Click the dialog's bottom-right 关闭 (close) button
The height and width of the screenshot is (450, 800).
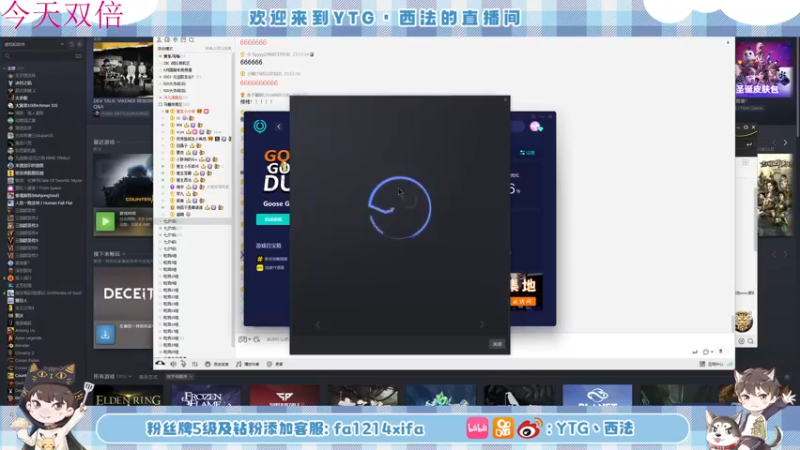[x=497, y=344]
